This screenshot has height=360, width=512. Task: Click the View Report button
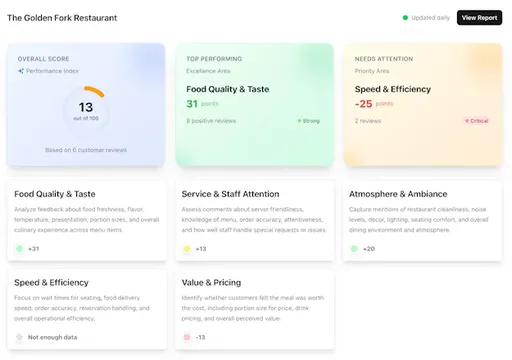[x=479, y=18]
